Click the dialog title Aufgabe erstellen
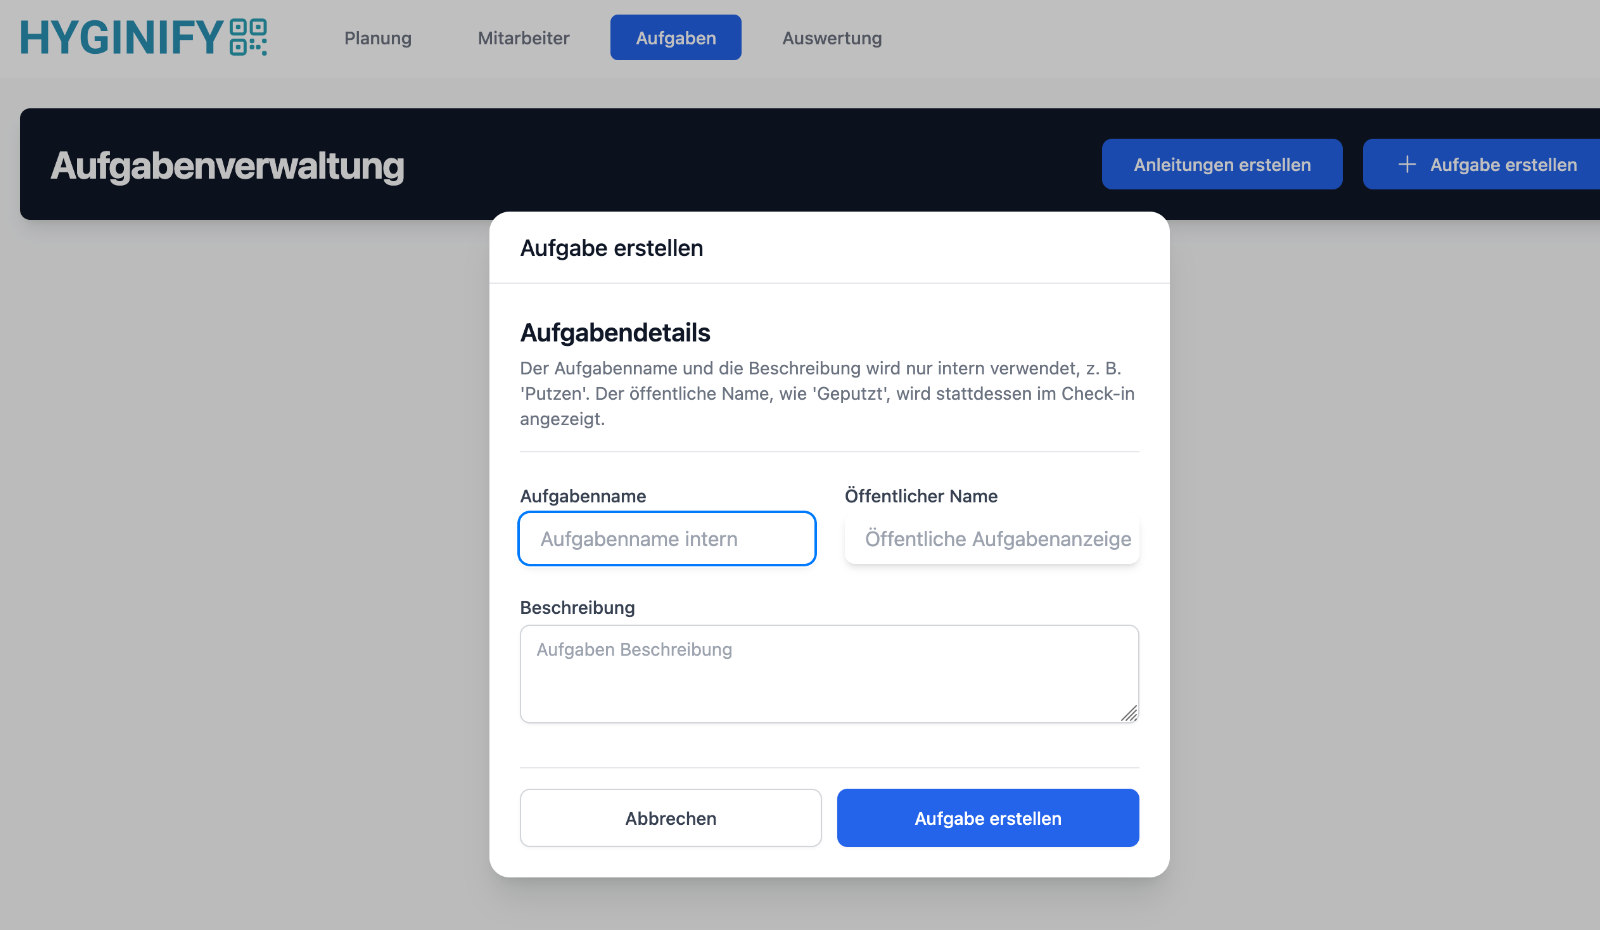This screenshot has width=1600, height=930. pos(611,248)
